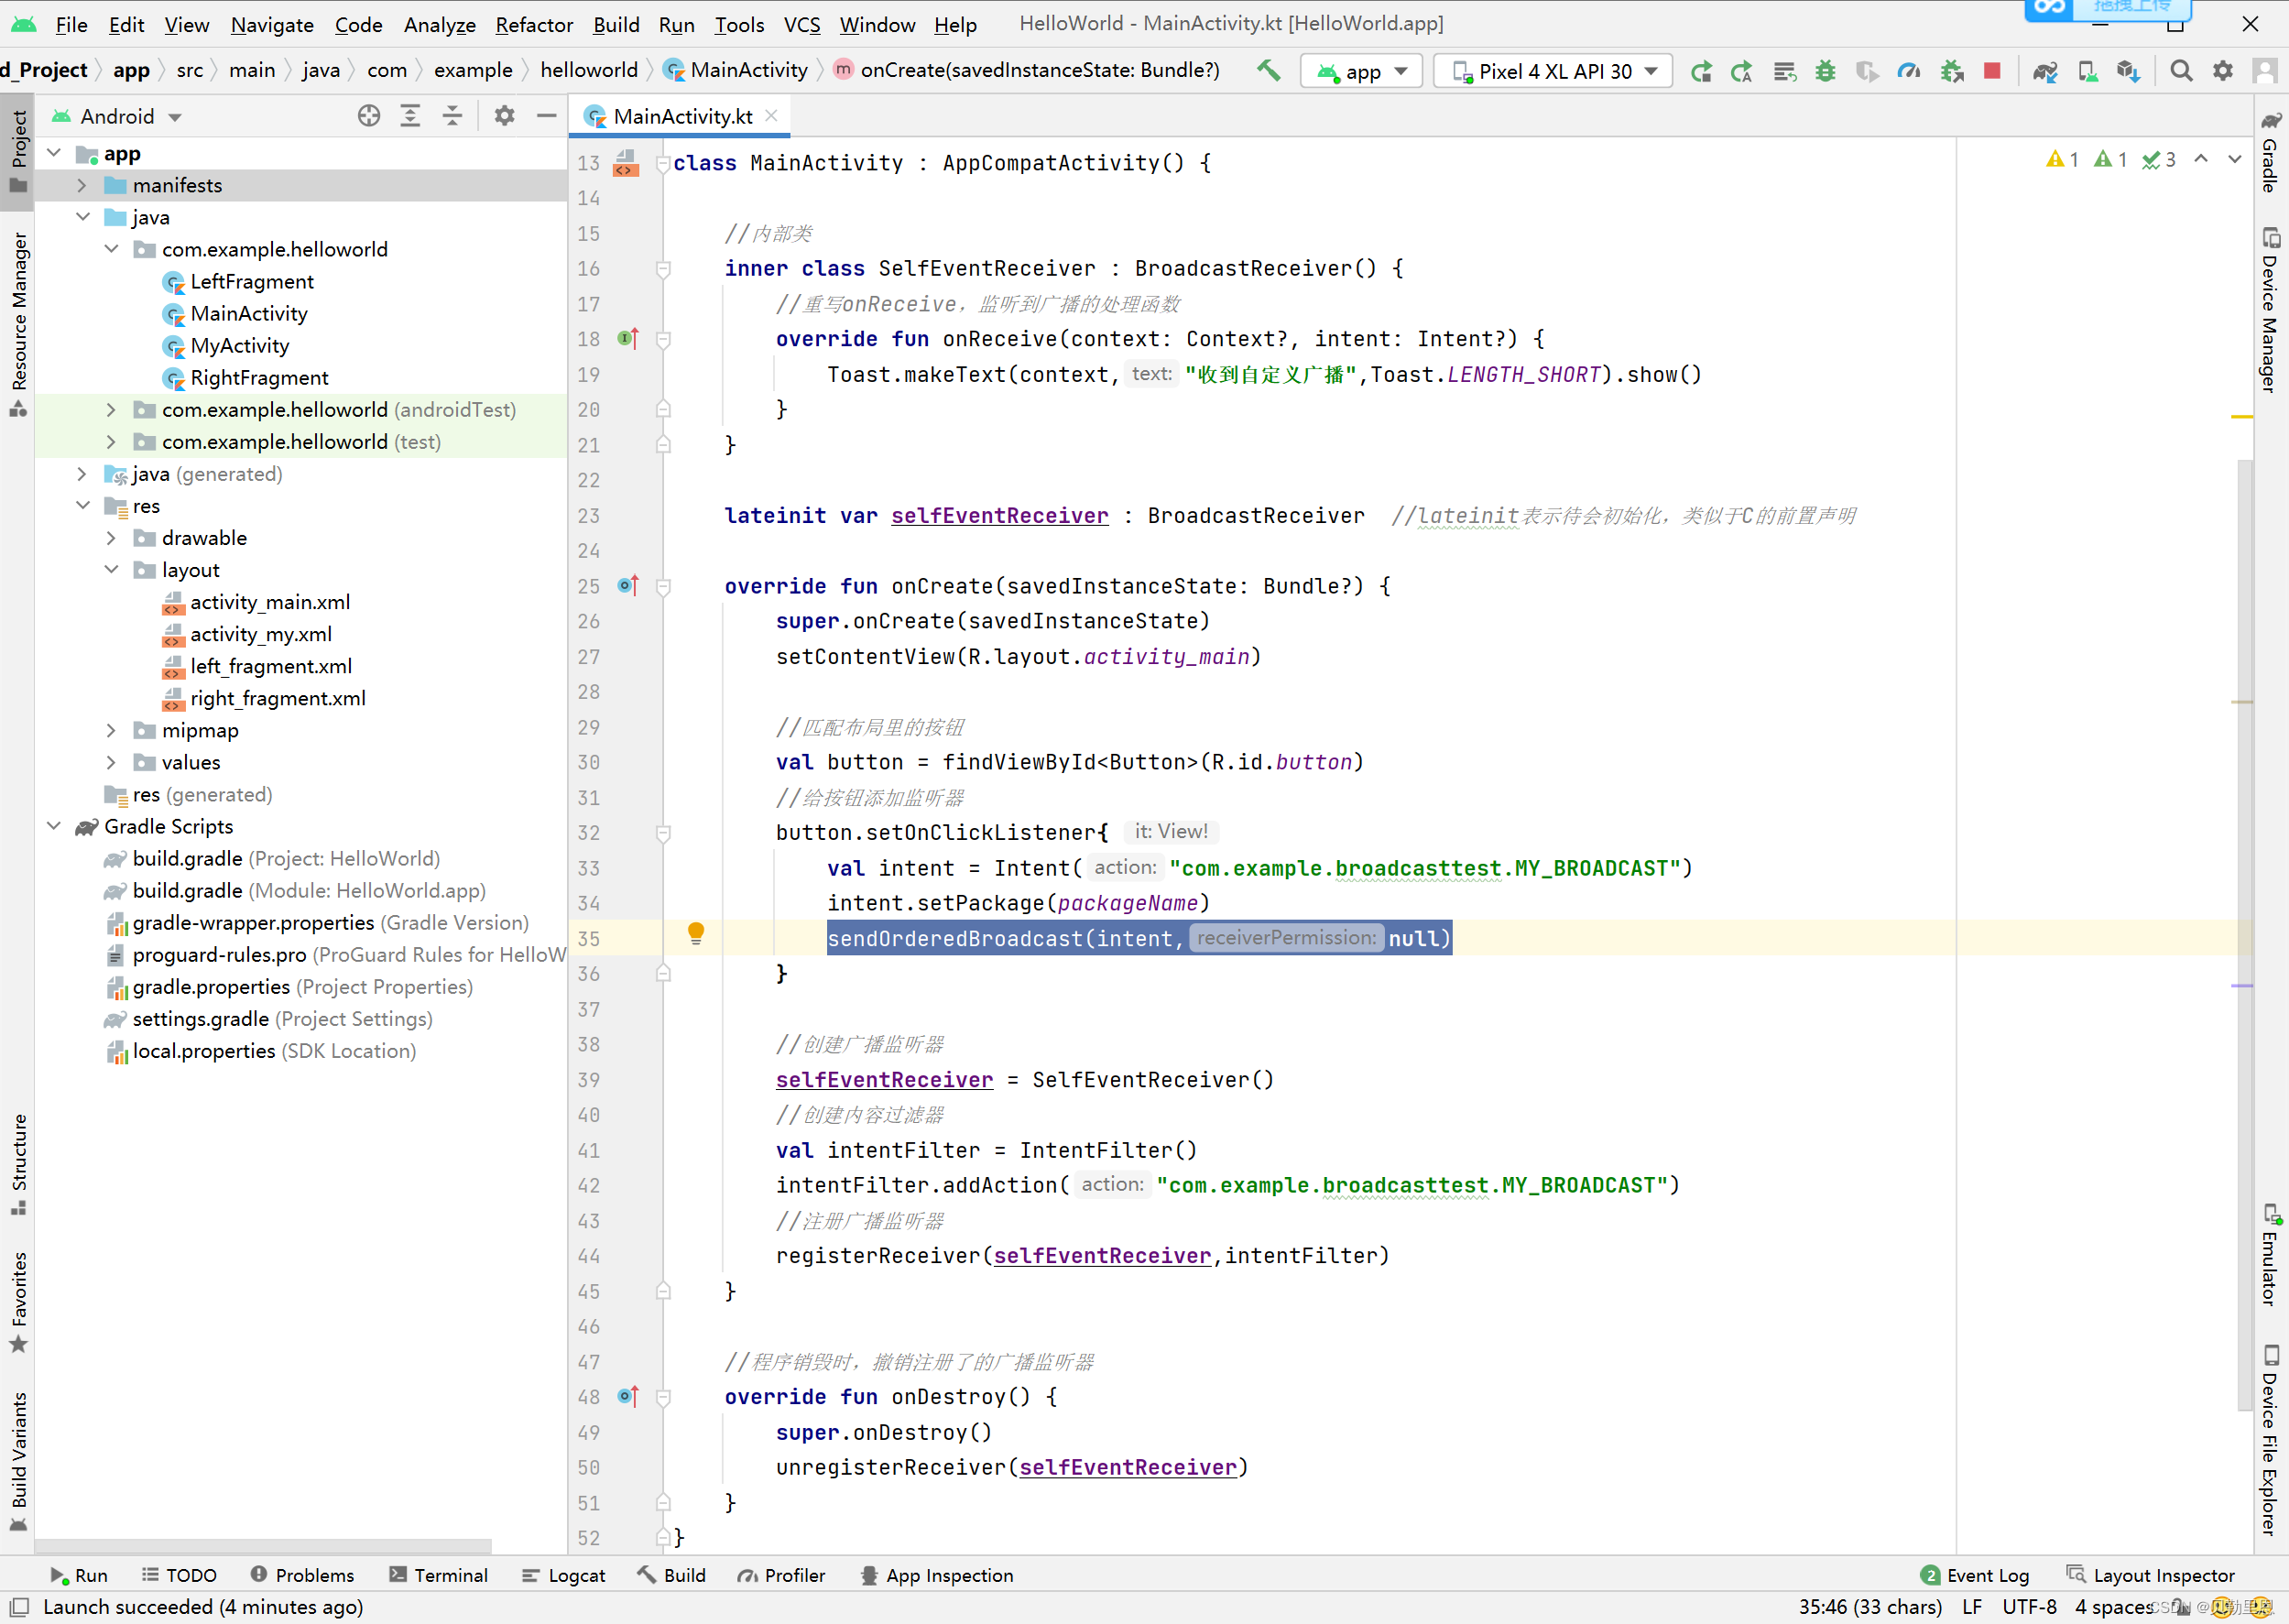Toggle the Project tool window sidebar button
The image size is (2289, 1624).
18,150
